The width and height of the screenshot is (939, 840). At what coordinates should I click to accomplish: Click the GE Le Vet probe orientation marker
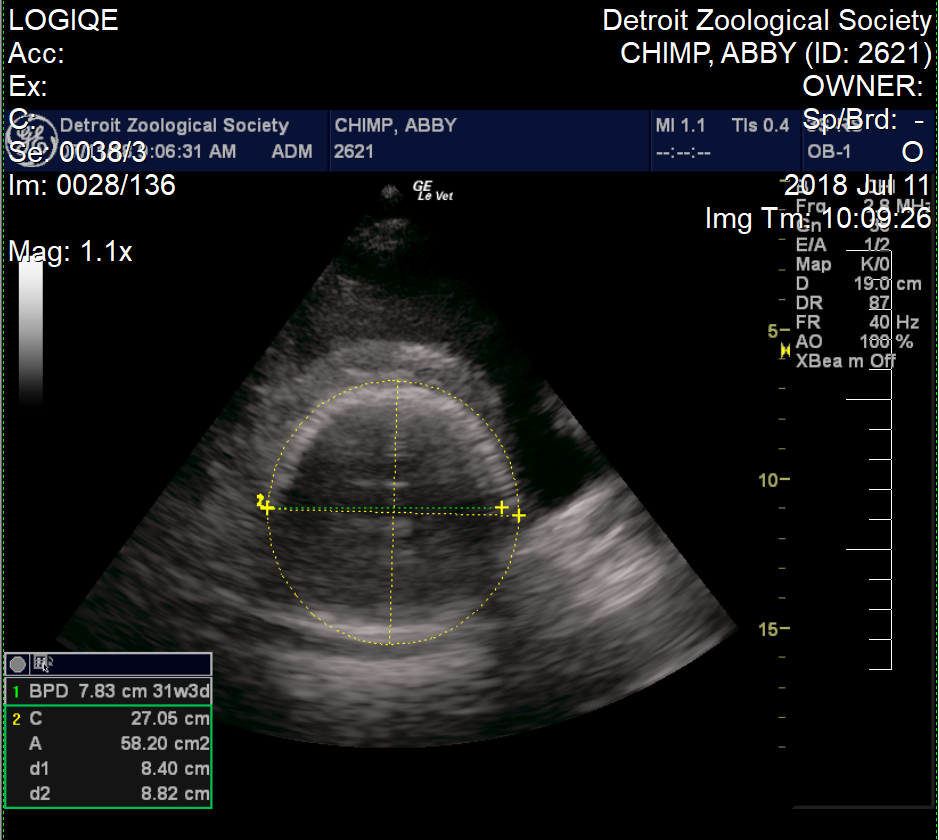click(433, 191)
